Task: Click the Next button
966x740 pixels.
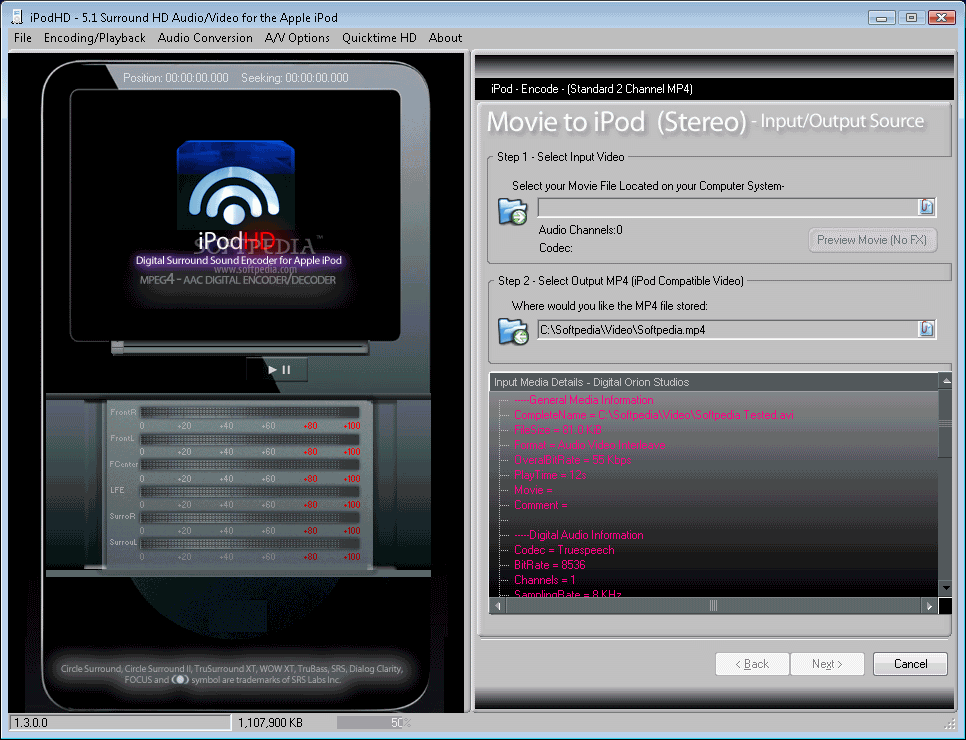Action: pyautogui.click(x=827, y=664)
